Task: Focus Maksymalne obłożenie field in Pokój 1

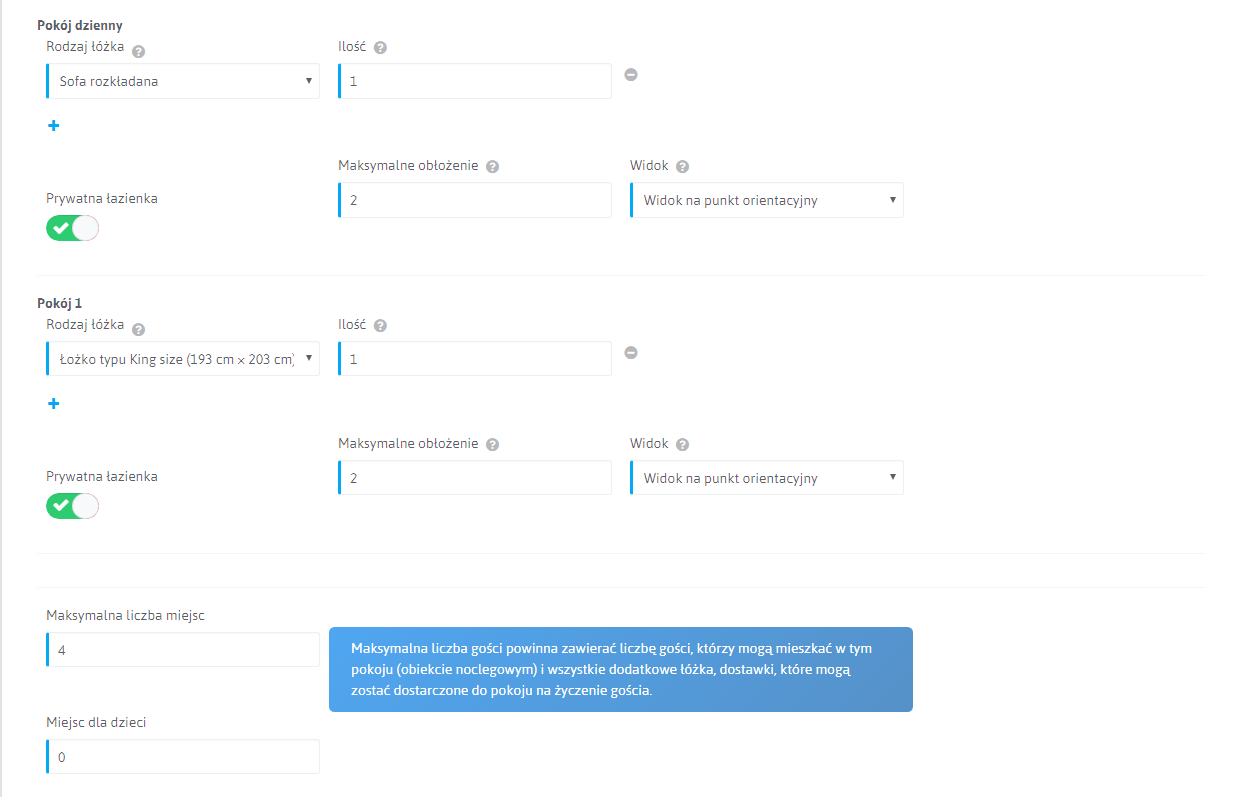Action: (x=475, y=479)
